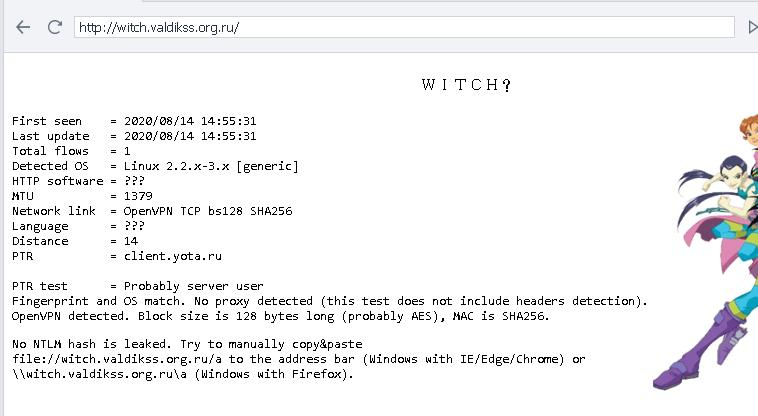Click the Probably server user result
Viewport: 758px width, 416px height.
click(193, 286)
